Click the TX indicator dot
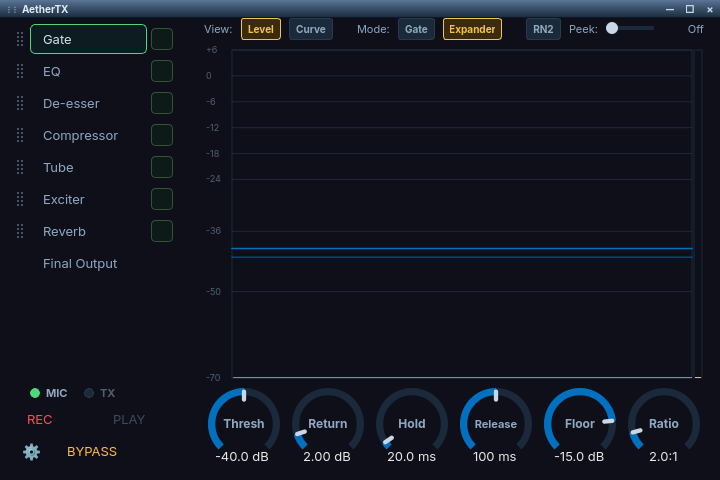Screen dimensions: 720x480 (89, 393)
